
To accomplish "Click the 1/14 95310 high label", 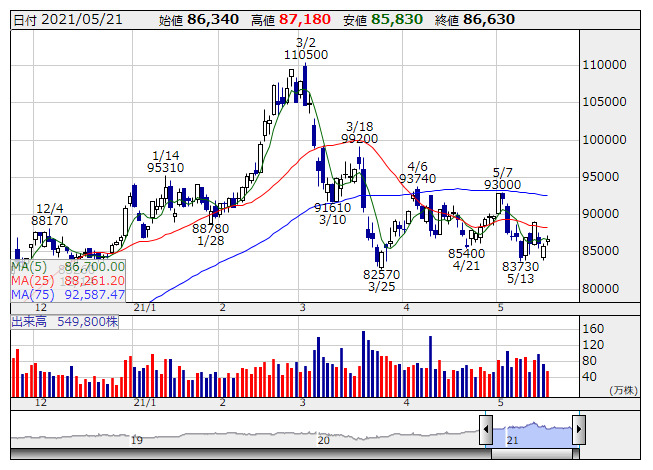I will pos(165,162).
